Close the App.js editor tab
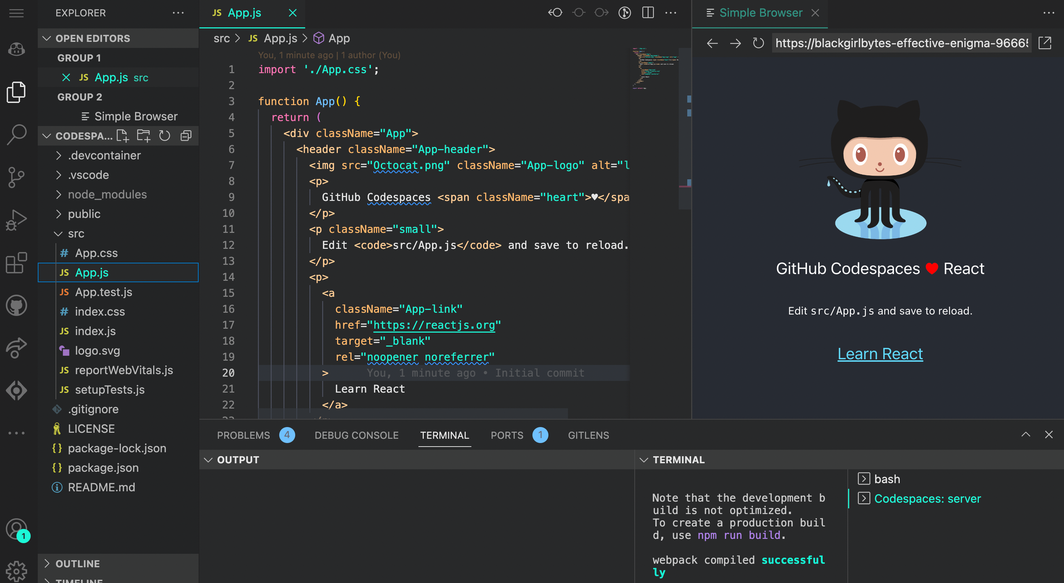This screenshot has height=583, width=1064. [x=292, y=13]
